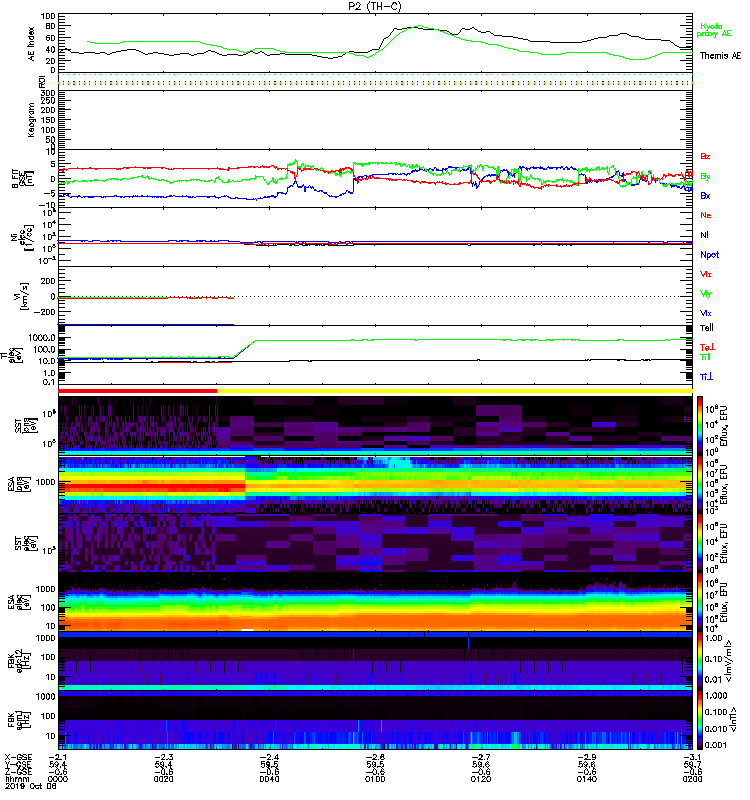Click the FBK edc12 Hz axis label
Viewport: 750px width, 800px height.
[19, 661]
